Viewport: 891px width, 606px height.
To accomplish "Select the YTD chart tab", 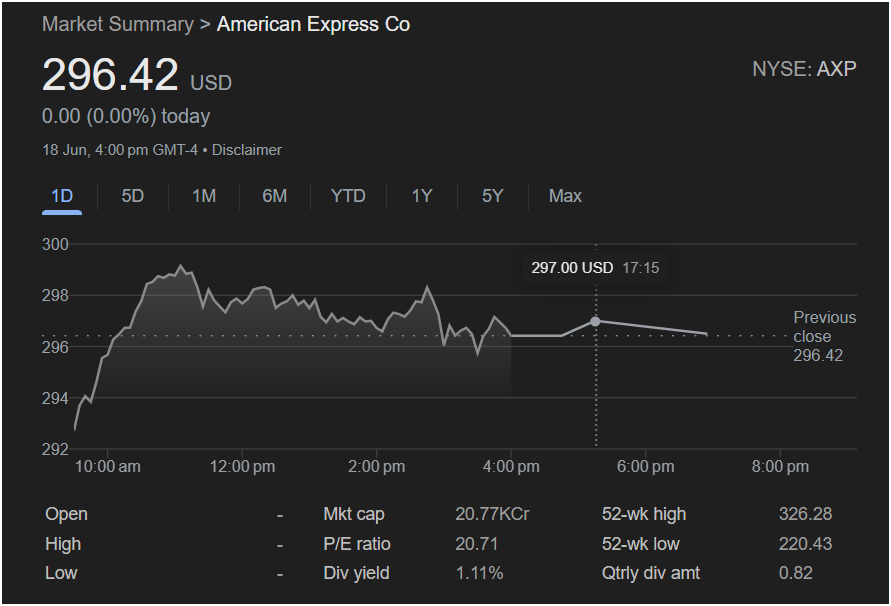I will coord(348,196).
